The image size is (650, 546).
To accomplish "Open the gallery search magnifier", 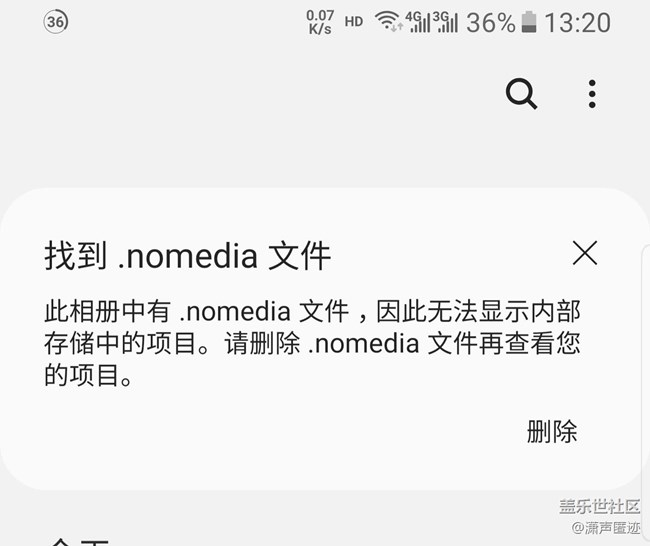I will tap(521, 93).
